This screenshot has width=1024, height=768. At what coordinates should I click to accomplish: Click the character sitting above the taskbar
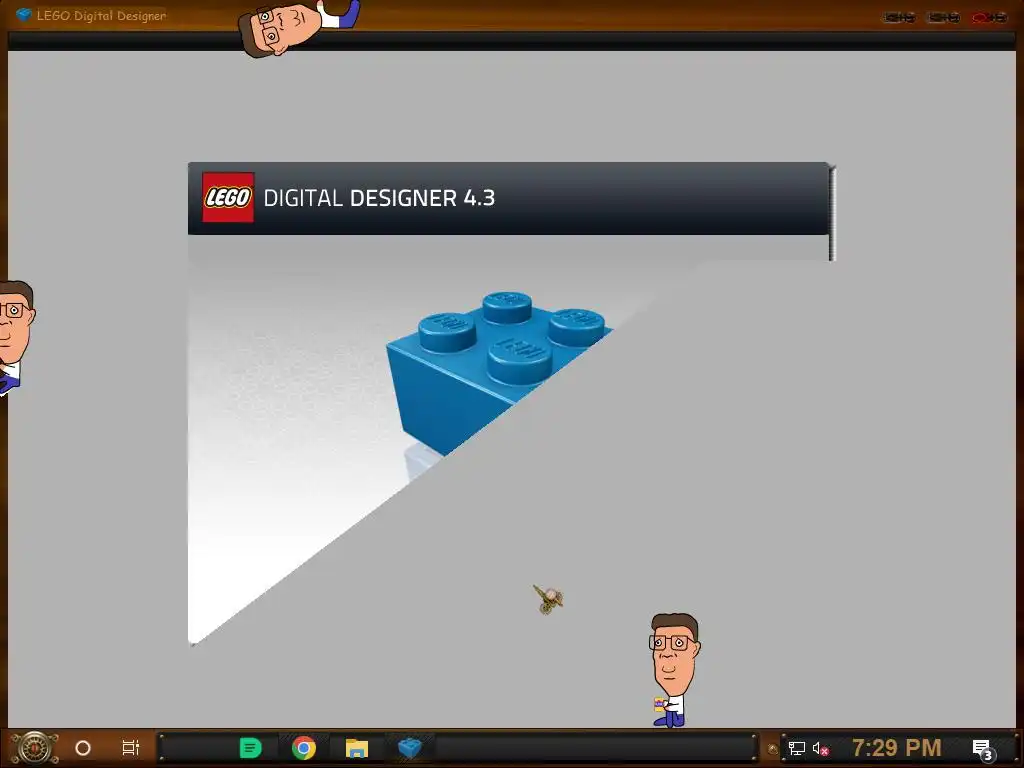pos(673,670)
